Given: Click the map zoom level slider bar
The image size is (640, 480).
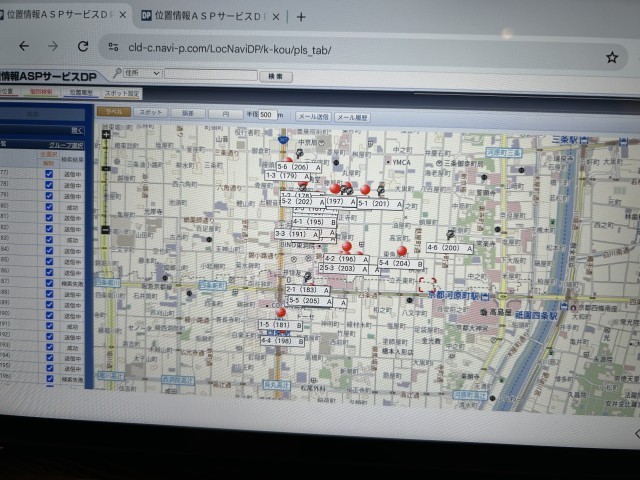Looking at the screenshot, I should [x=106, y=182].
